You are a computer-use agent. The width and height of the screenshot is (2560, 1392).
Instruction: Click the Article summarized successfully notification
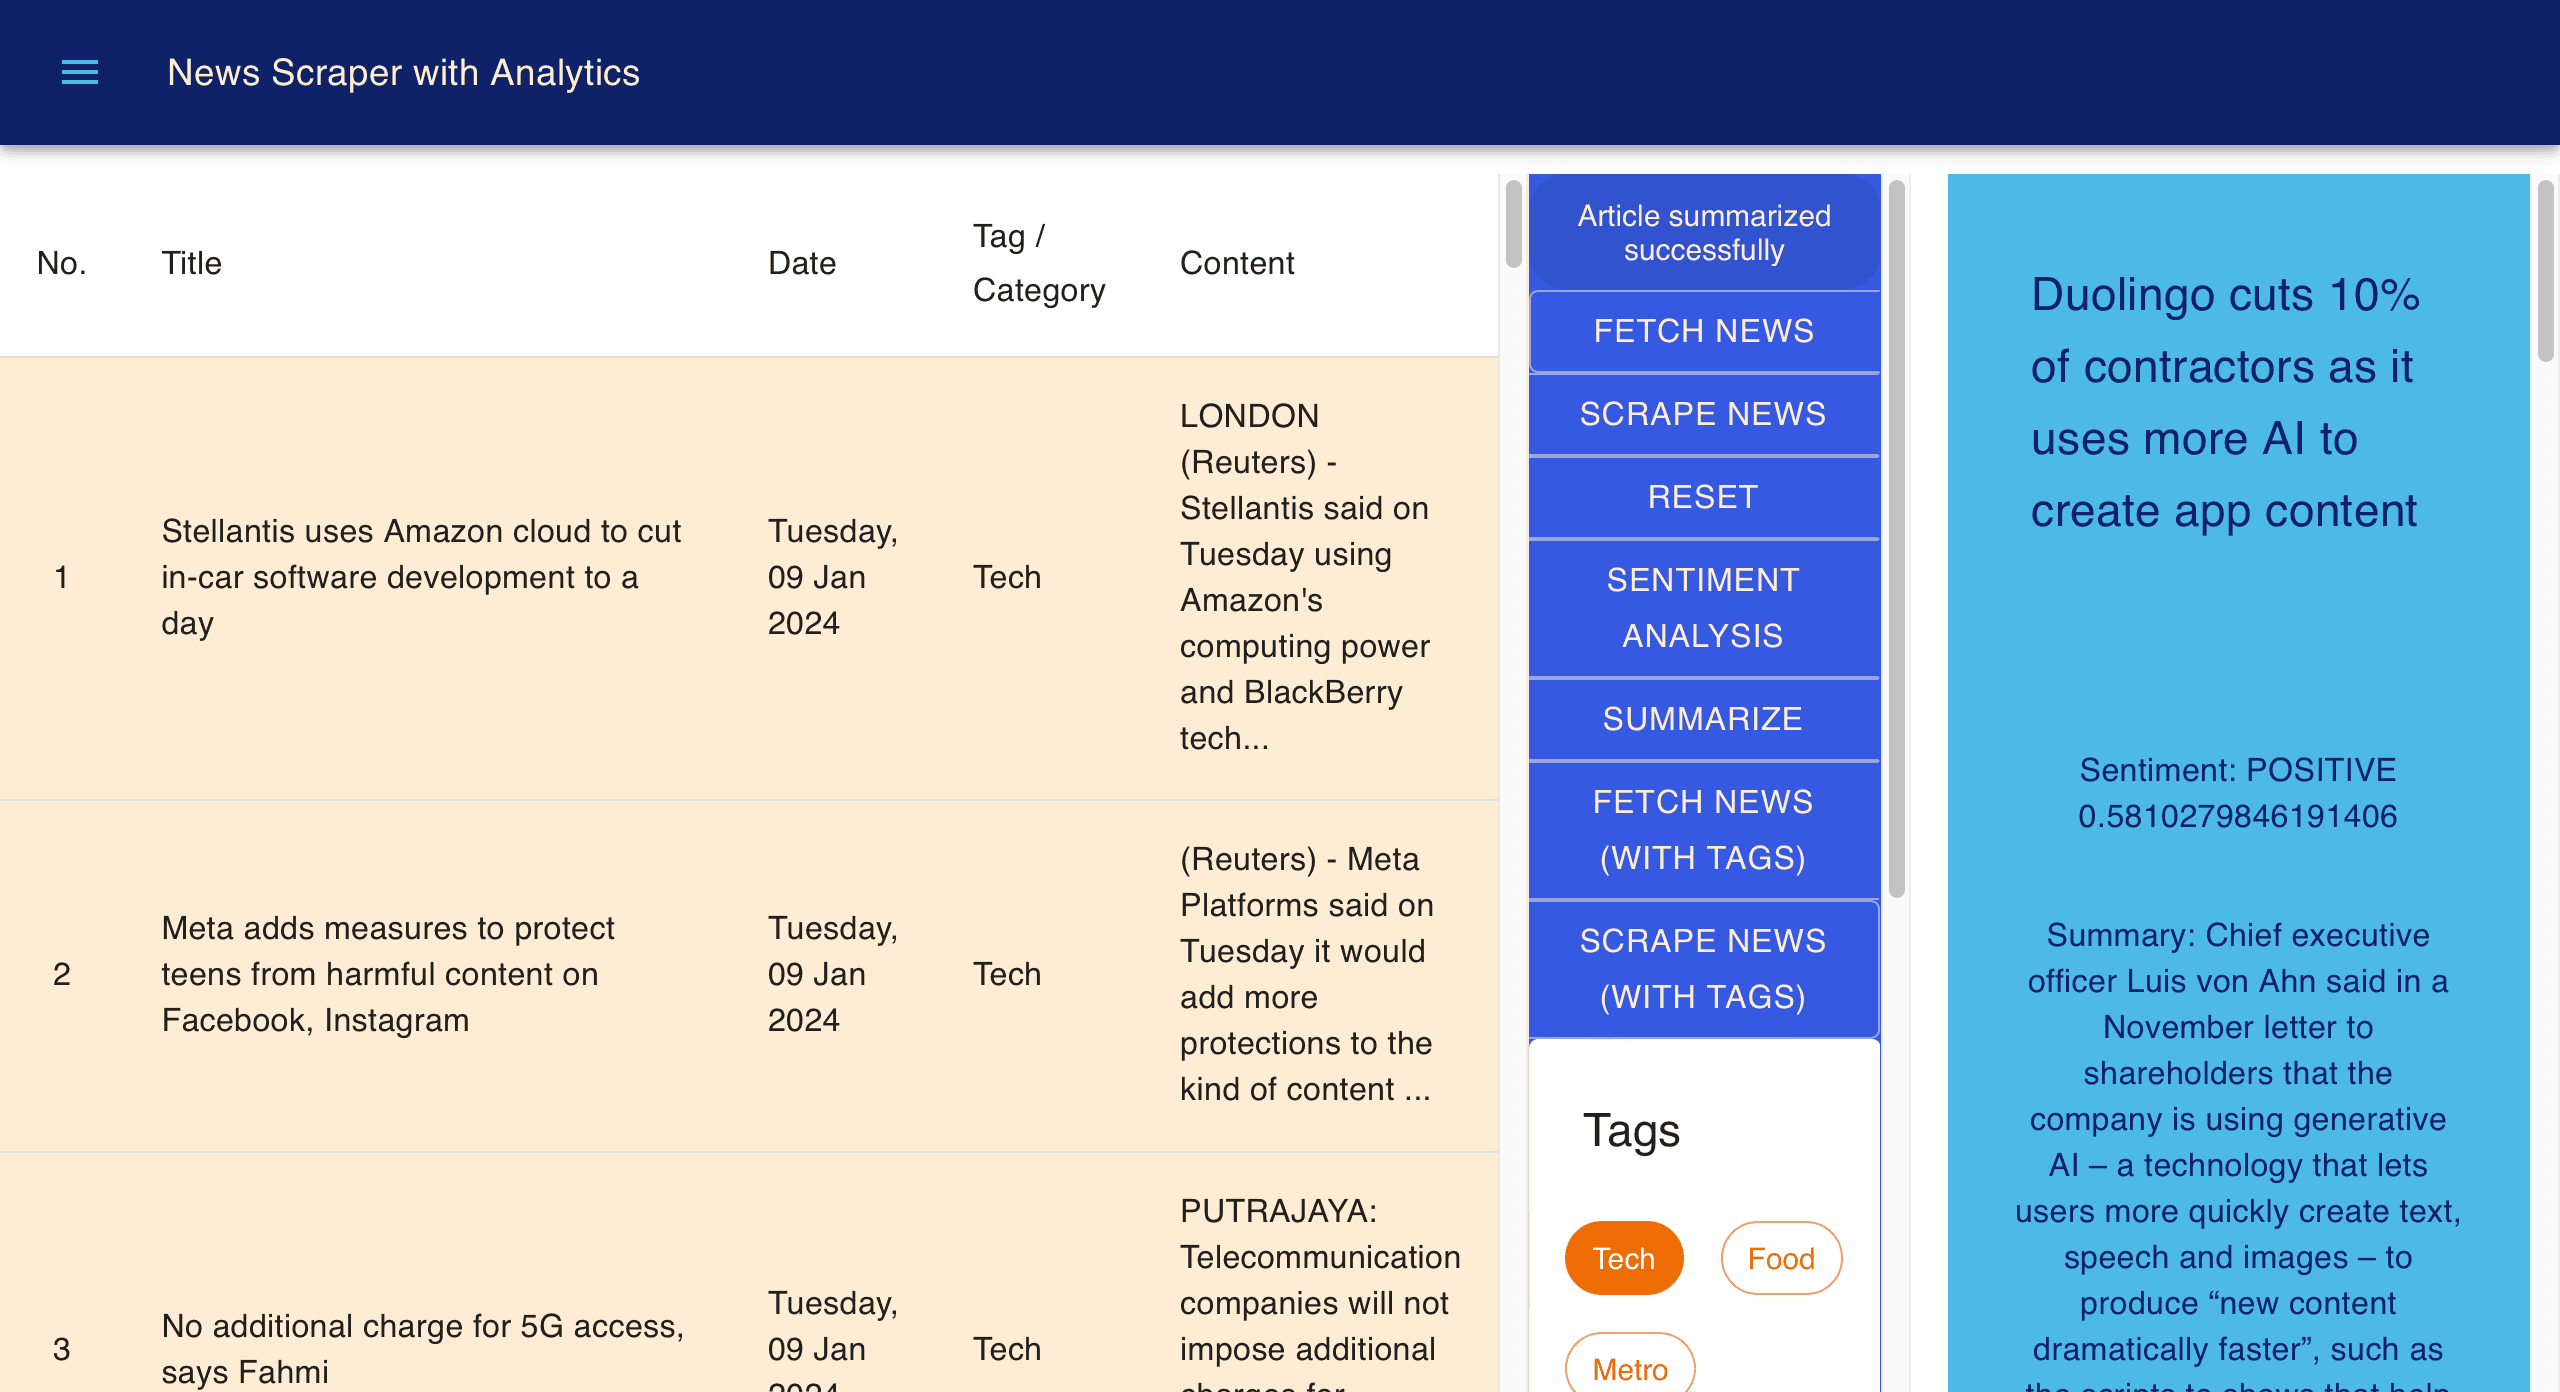pyautogui.click(x=1703, y=233)
